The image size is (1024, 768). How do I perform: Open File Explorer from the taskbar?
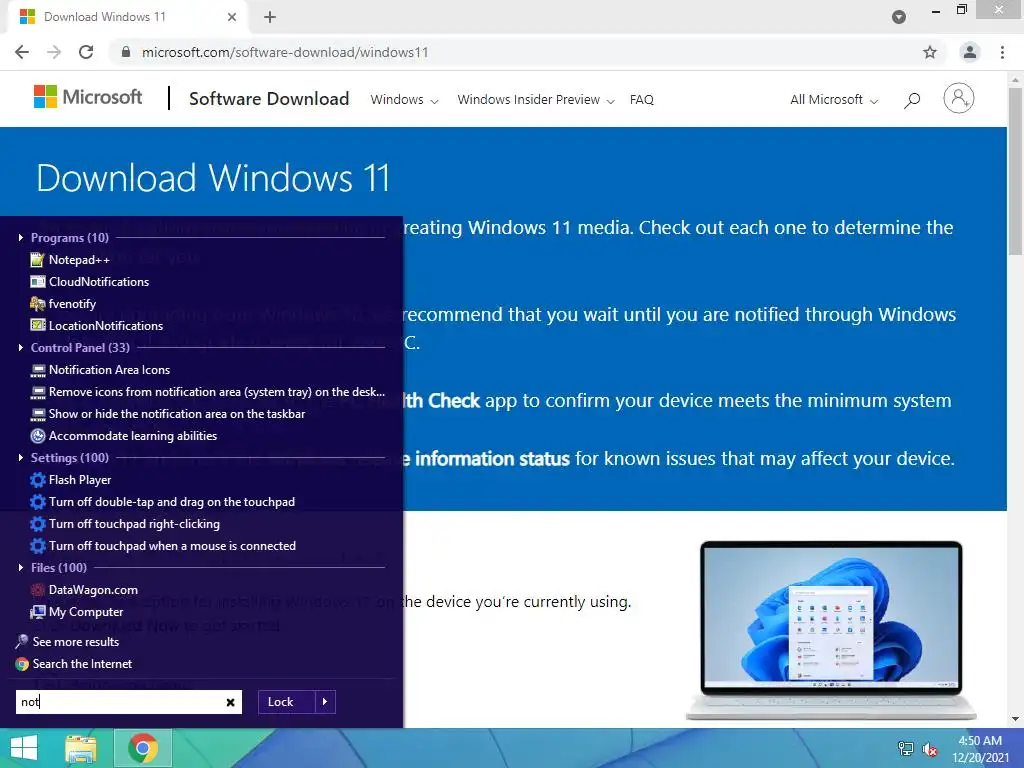81,748
